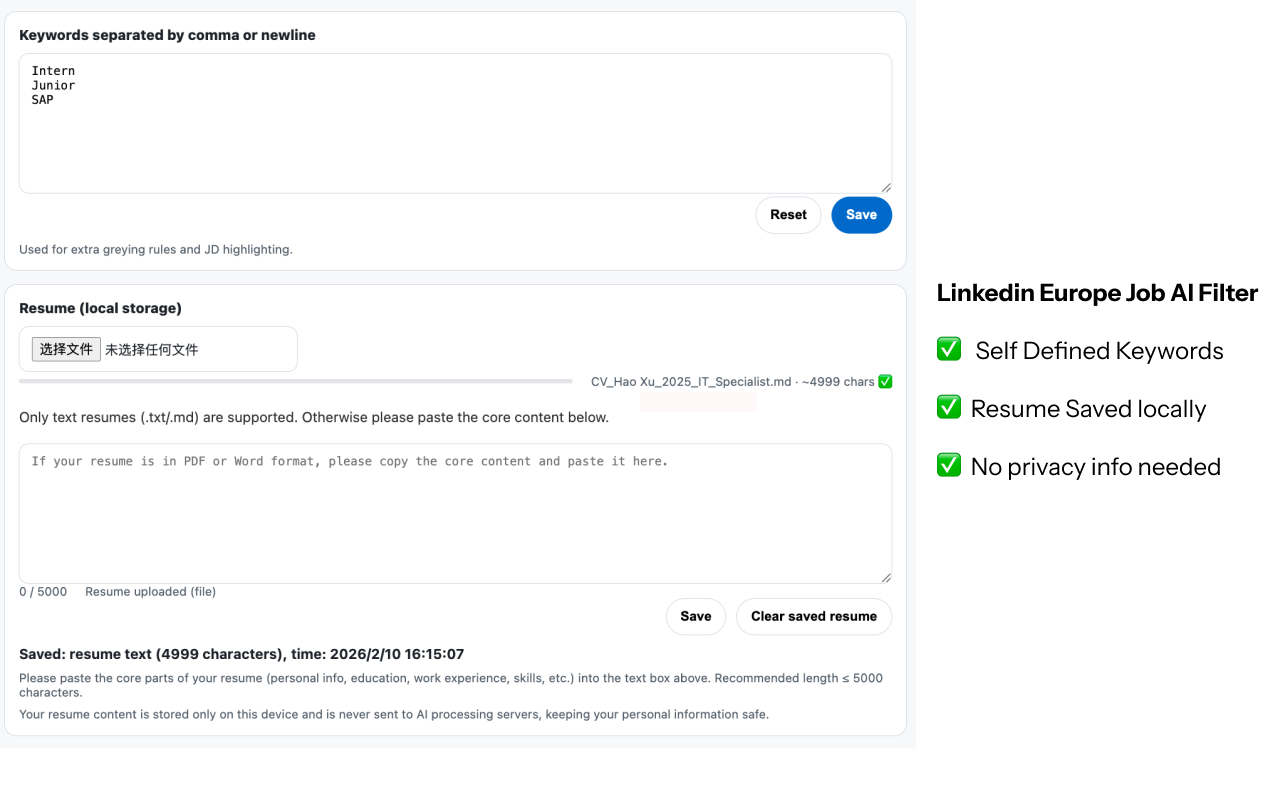Click the Keywords separated by comma label

point(167,35)
